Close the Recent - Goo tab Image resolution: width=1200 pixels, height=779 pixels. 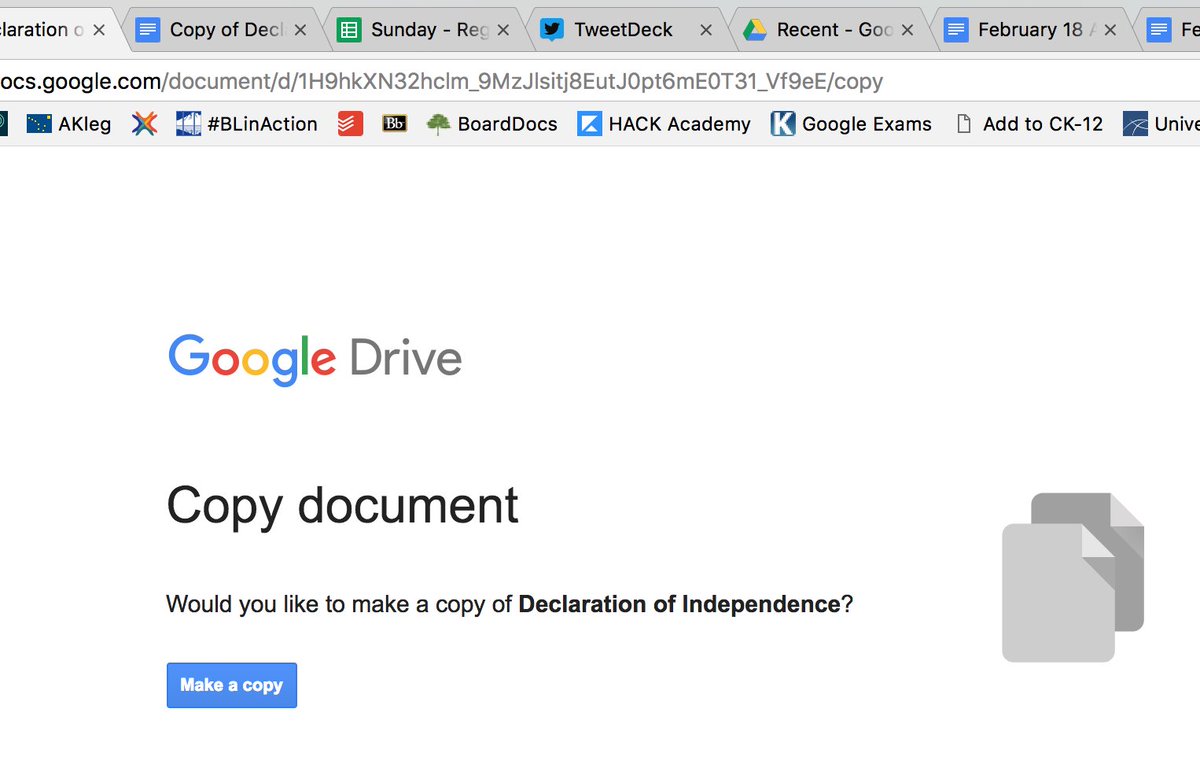(907, 30)
